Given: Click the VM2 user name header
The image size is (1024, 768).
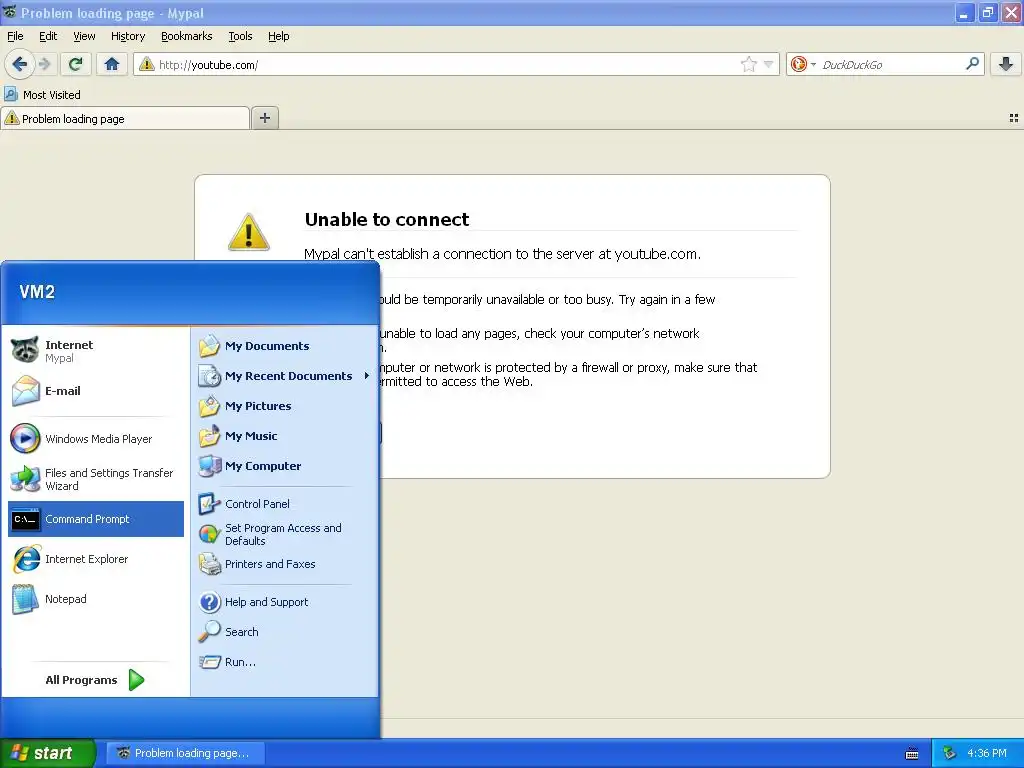Looking at the screenshot, I should click(37, 292).
